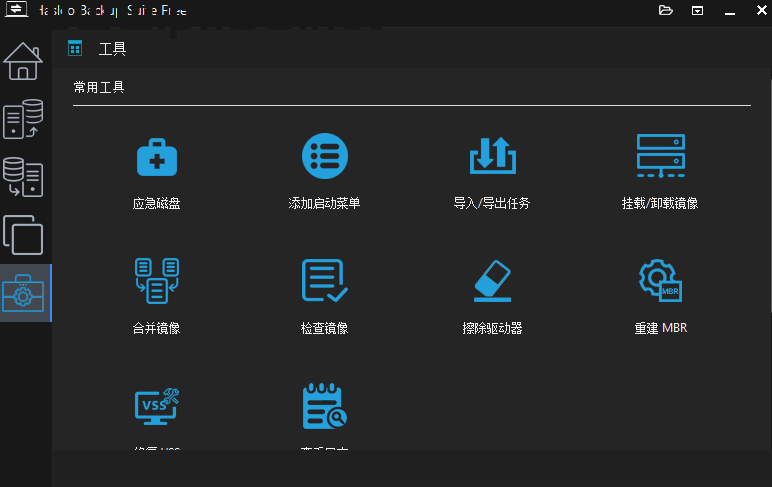The height and width of the screenshot is (487, 772).
Task: Select the Tools toolbox sidebar icon
Action: coord(24,293)
